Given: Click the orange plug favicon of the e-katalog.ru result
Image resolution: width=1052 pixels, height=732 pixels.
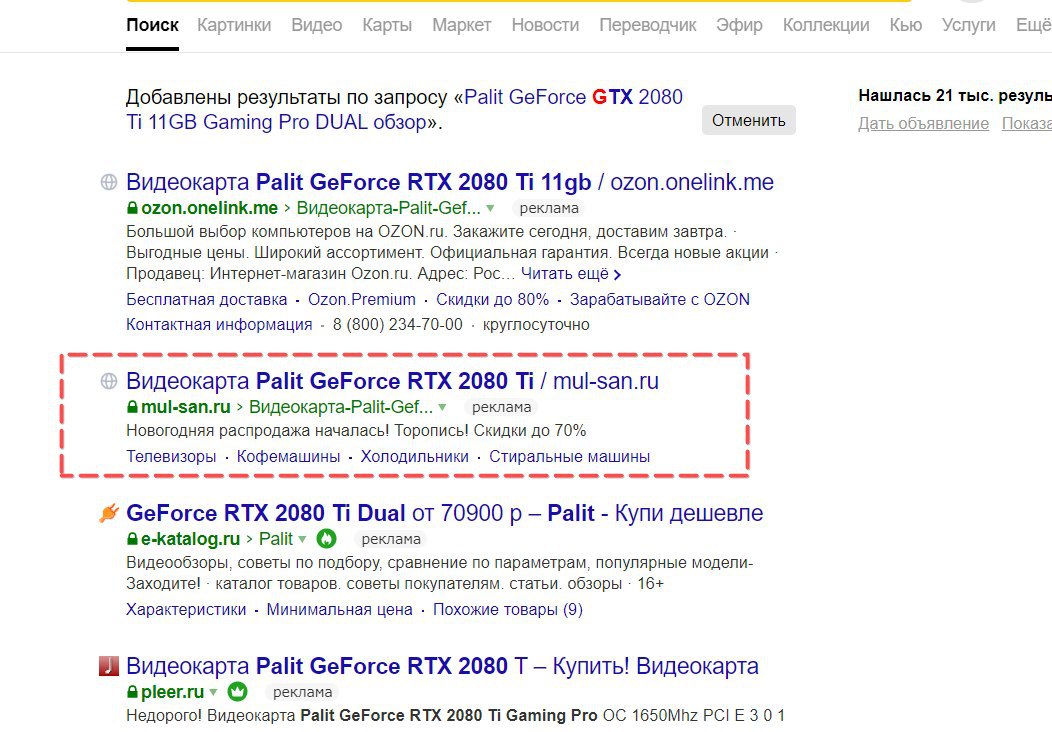Looking at the screenshot, I should (109, 513).
